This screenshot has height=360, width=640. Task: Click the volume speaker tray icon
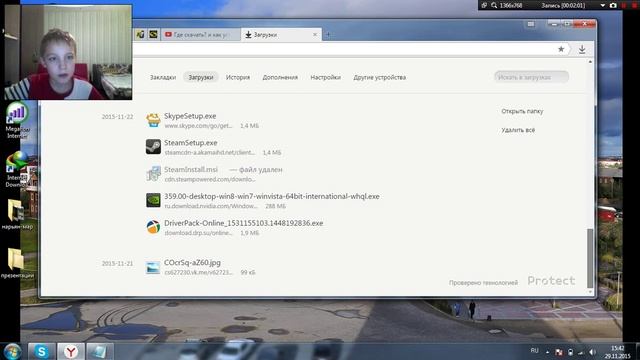(592, 352)
